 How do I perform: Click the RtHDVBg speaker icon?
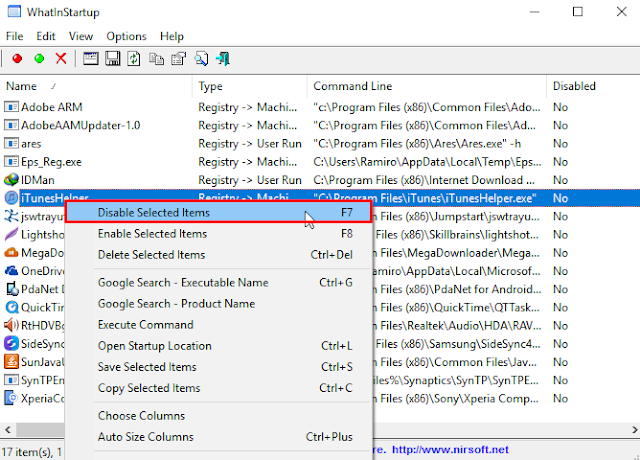(11, 325)
